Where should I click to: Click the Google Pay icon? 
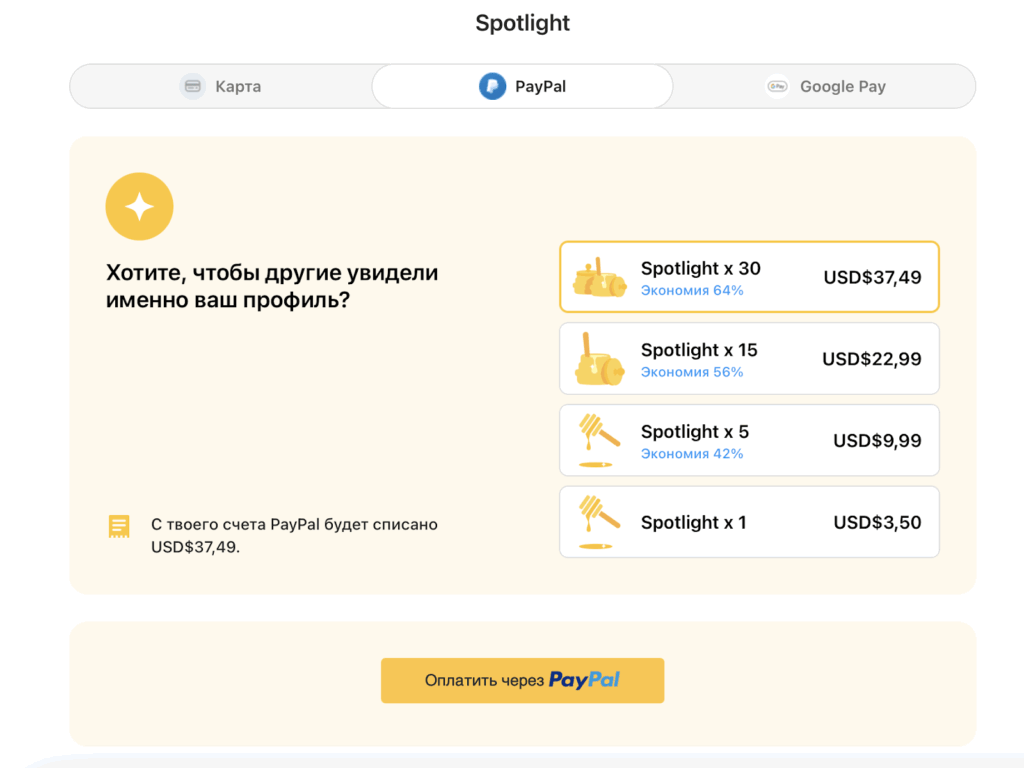coord(777,86)
